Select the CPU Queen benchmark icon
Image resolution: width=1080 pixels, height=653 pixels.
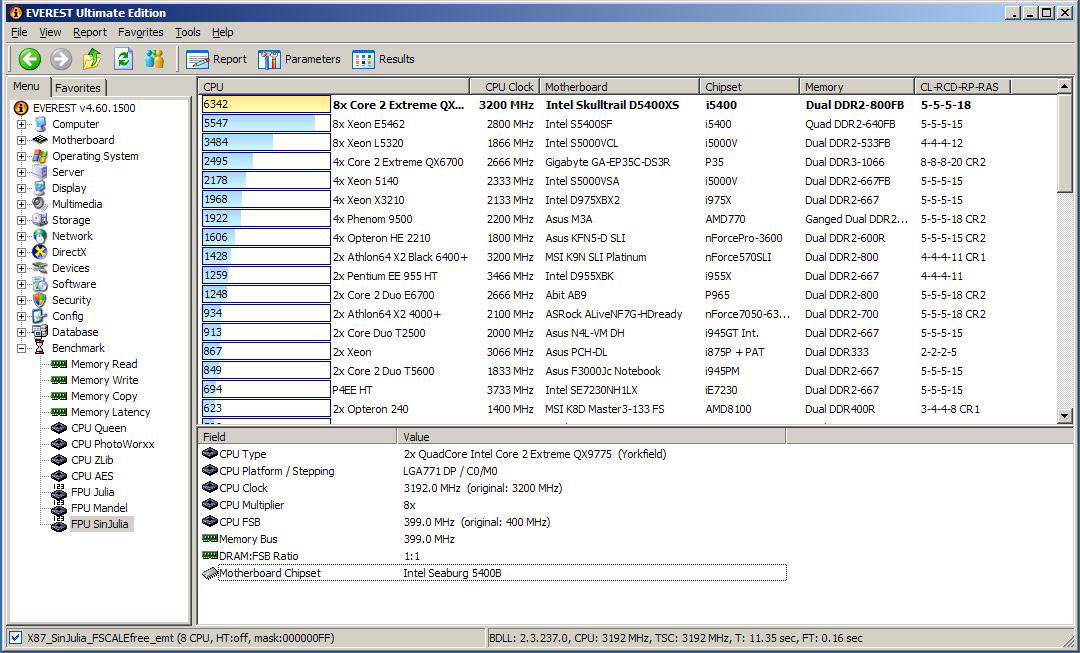59,428
